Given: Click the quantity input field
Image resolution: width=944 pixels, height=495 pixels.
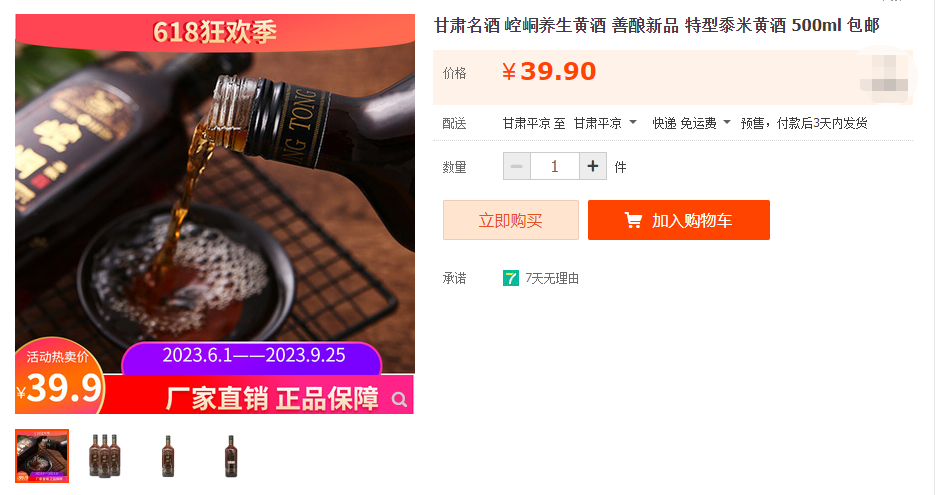Looking at the screenshot, I should 554,166.
